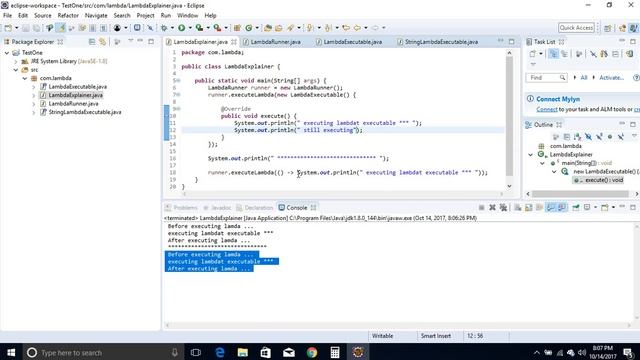Open File Explorer from the taskbar

(x=242, y=352)
